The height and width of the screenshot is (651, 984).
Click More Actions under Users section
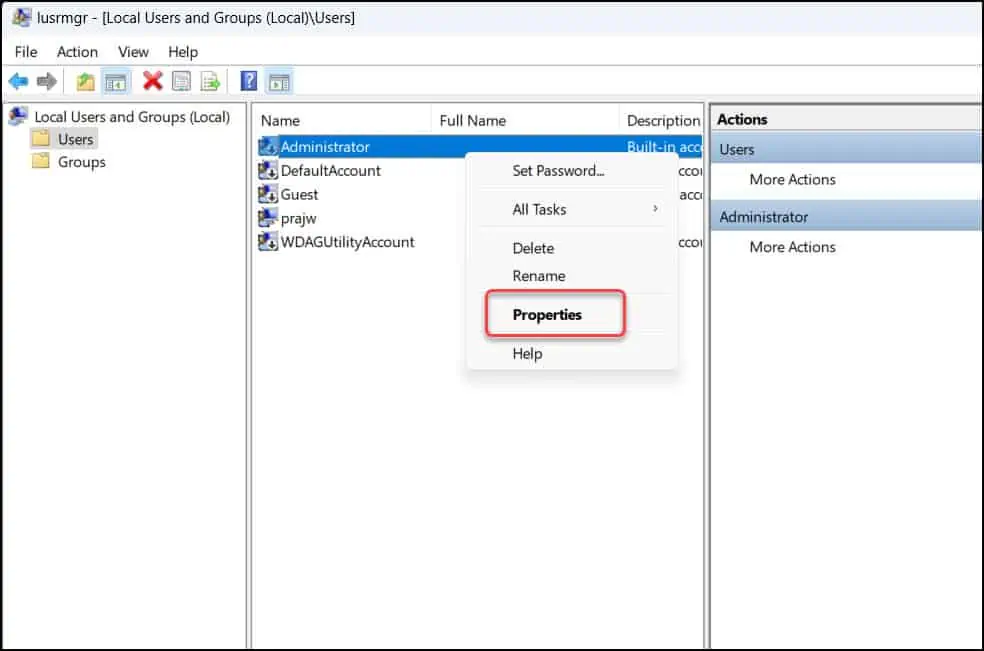point(792,180)
